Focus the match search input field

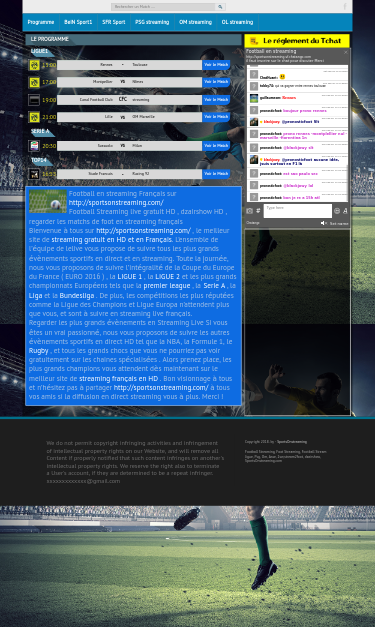[x=163, y=7]
